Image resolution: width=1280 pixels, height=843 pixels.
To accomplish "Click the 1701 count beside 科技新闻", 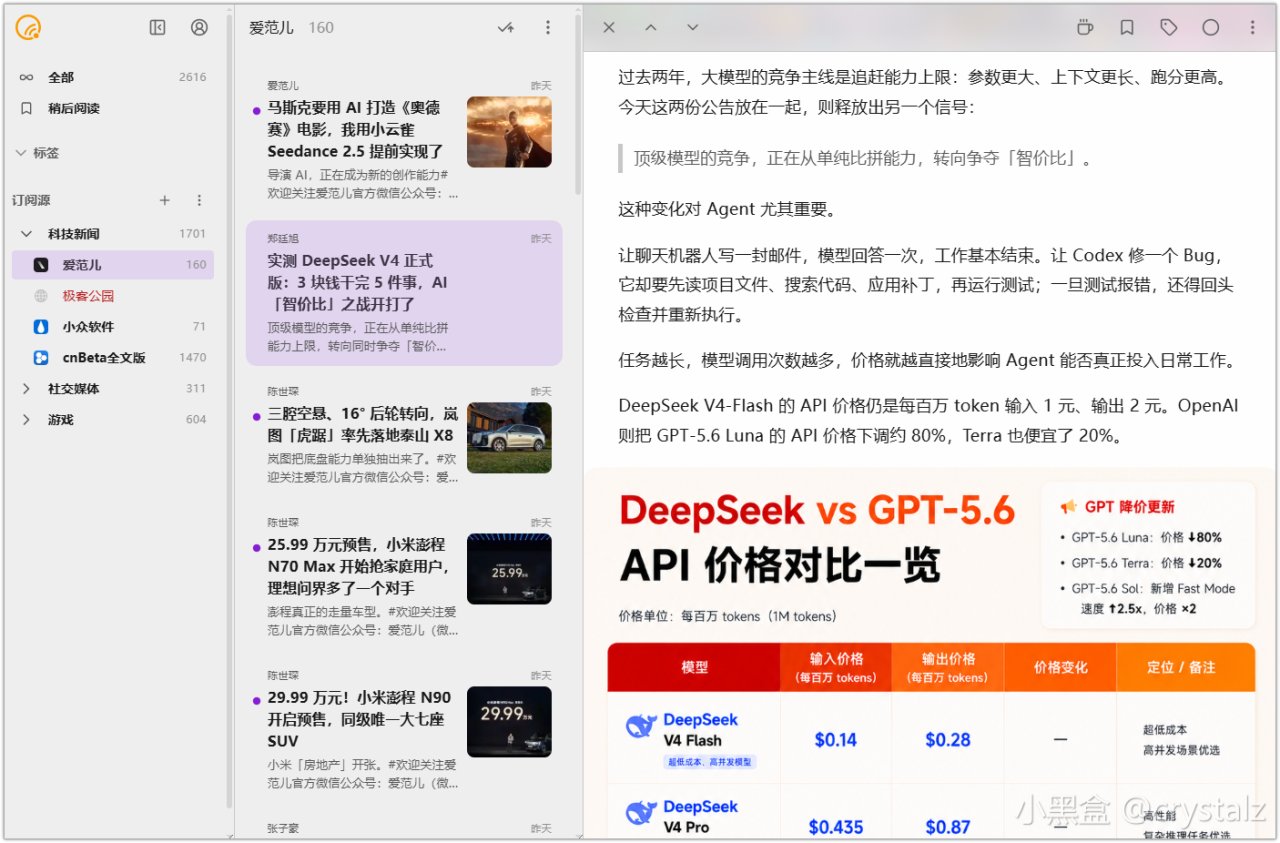I will (192, 234).
